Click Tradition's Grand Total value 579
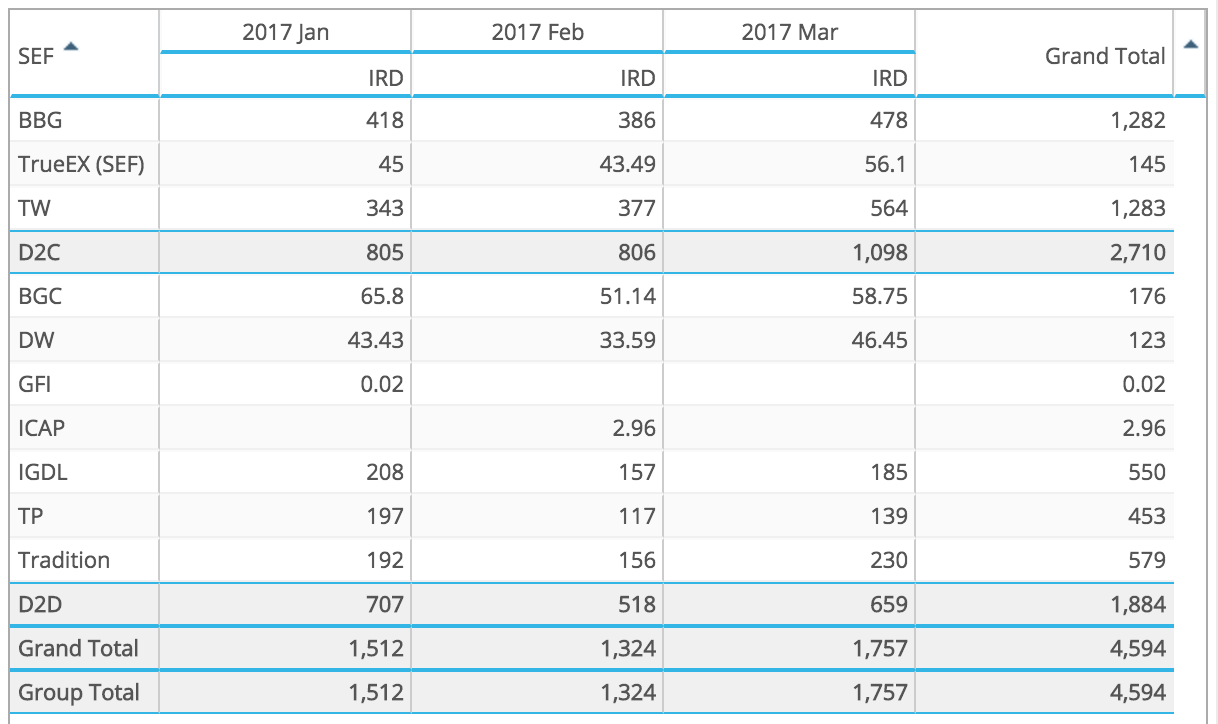Image resolution: width=1218 pixels, height=724 pixels. tap(1147, 560)
